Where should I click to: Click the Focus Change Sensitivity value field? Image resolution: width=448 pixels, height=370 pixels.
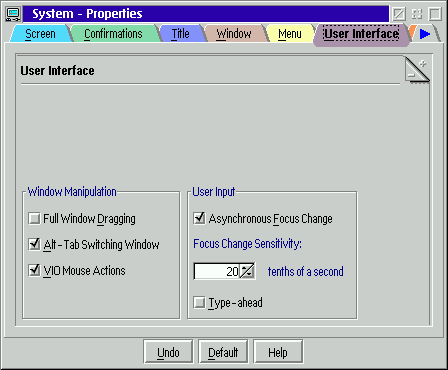point(217,271)
